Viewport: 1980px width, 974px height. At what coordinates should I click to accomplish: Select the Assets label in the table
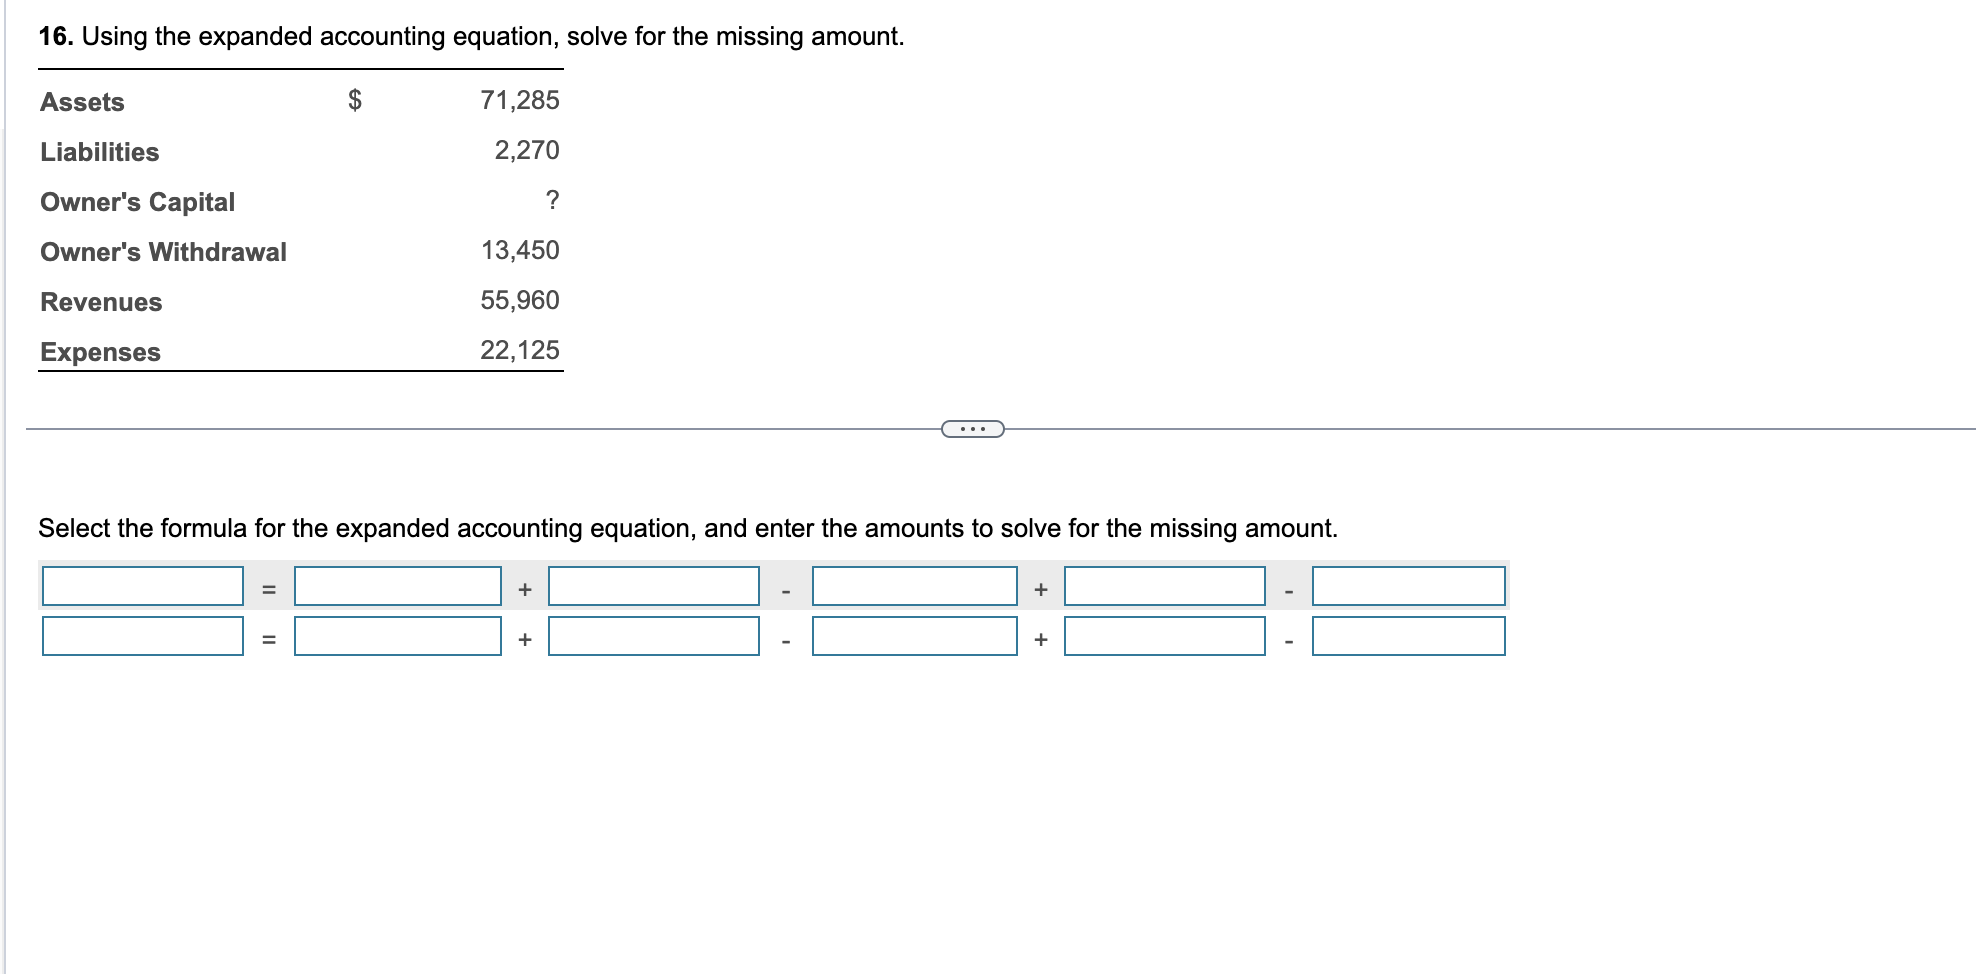click(80, 101)
